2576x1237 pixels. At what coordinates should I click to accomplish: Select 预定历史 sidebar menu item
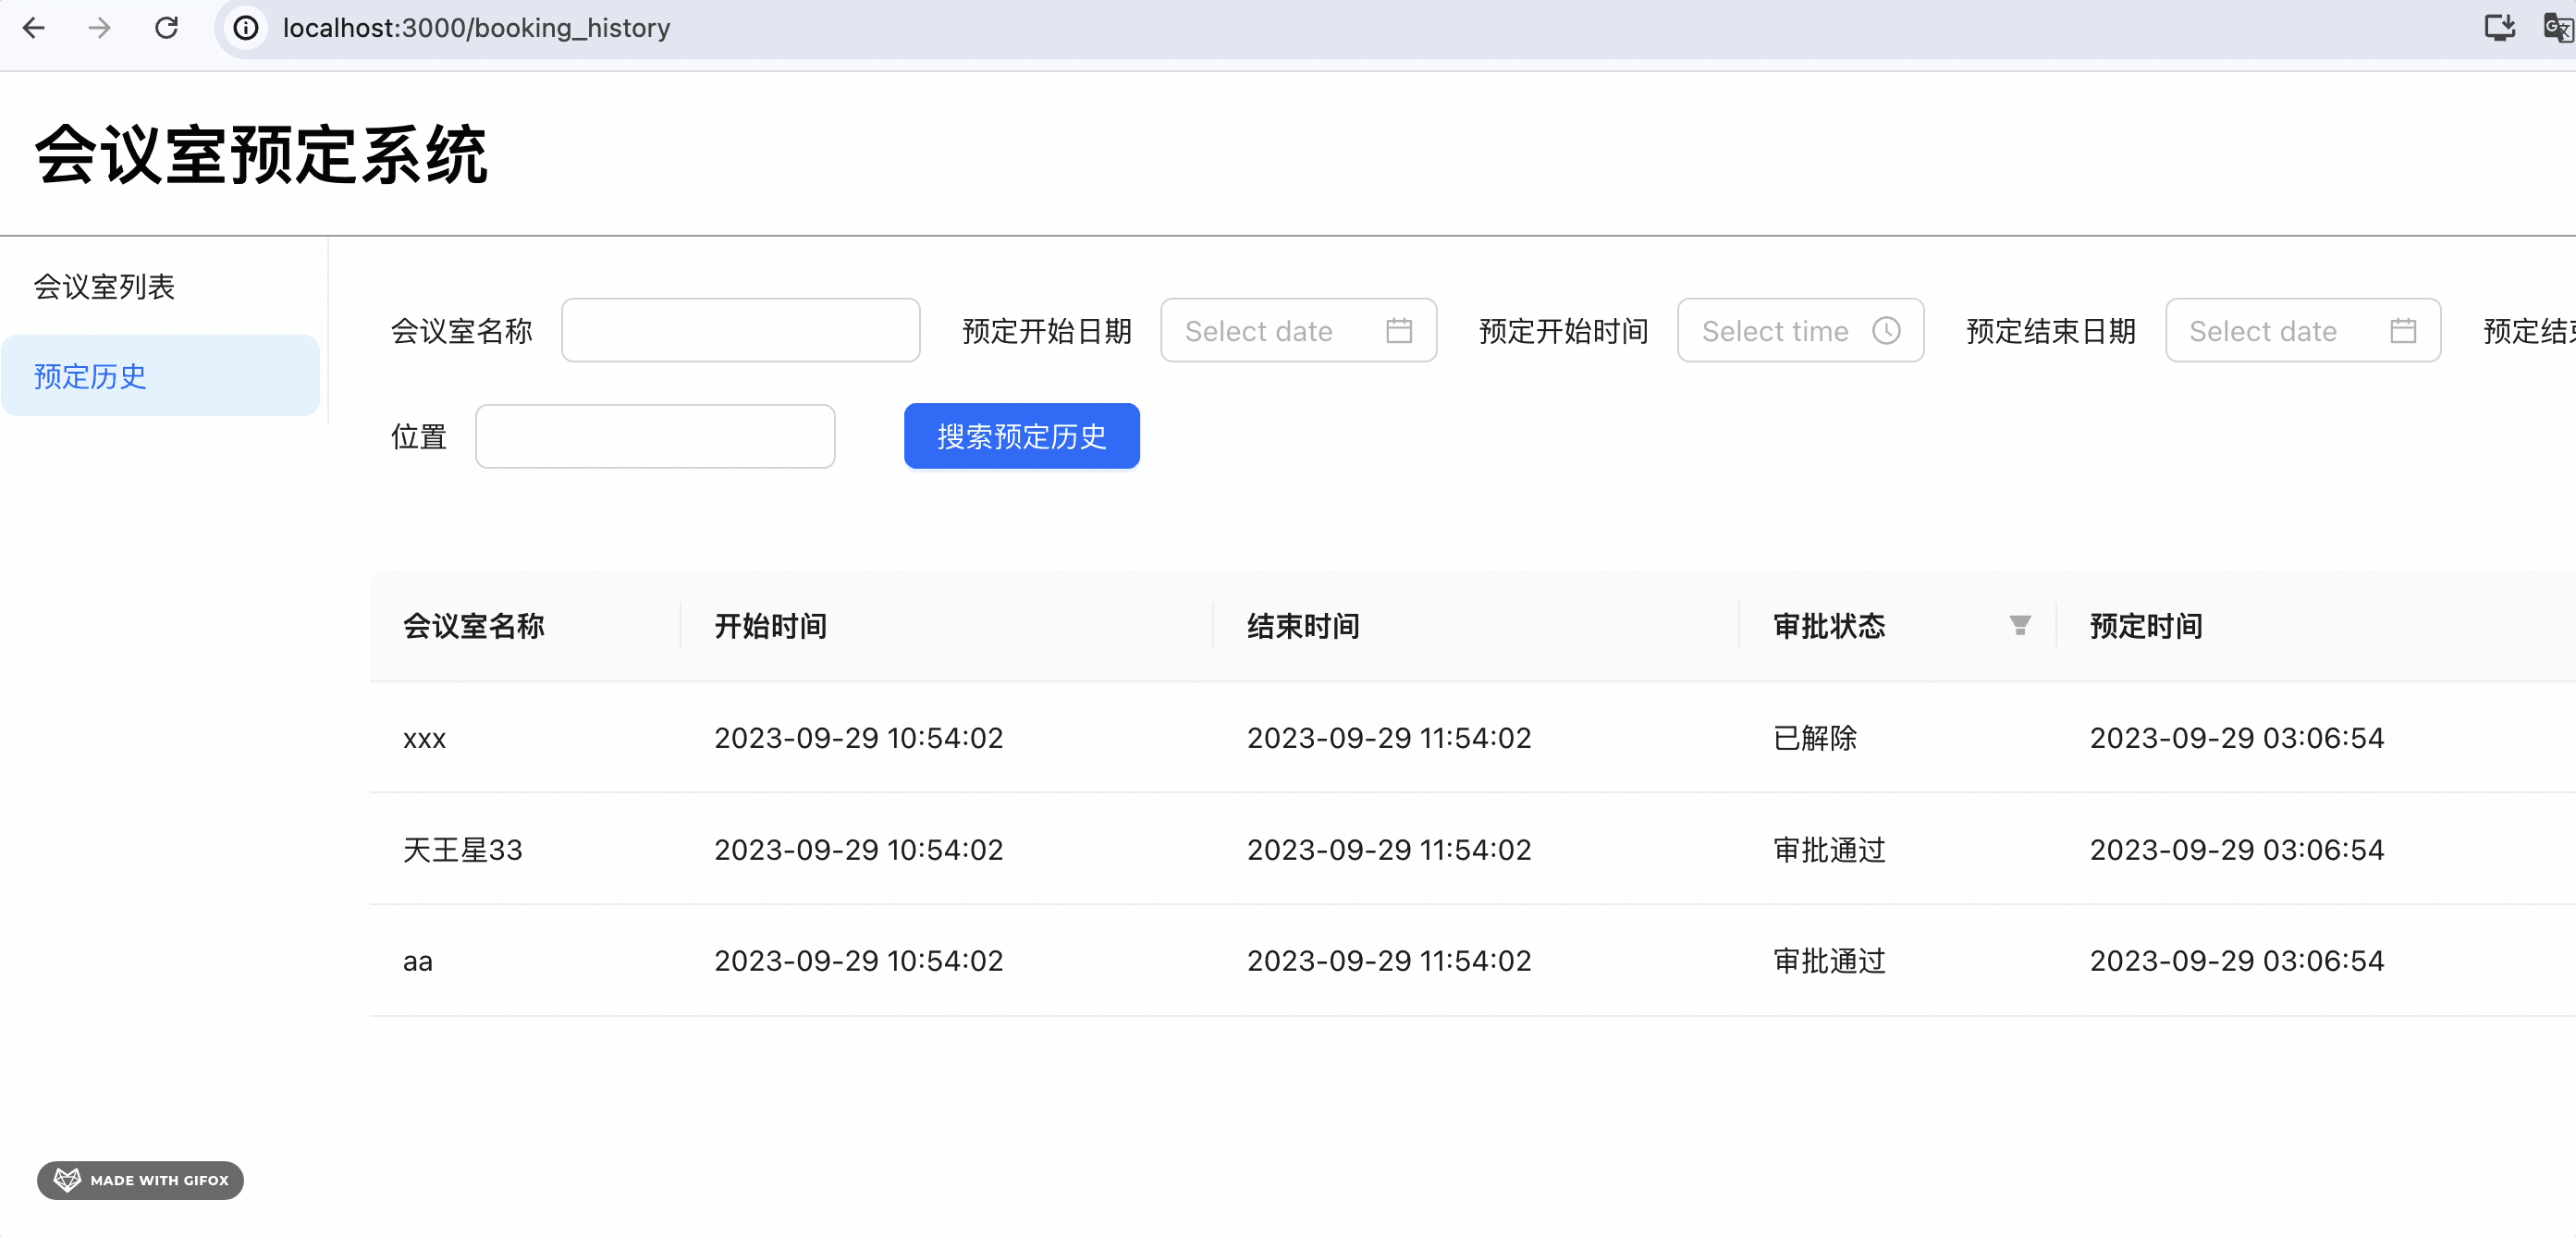[90, 376]
